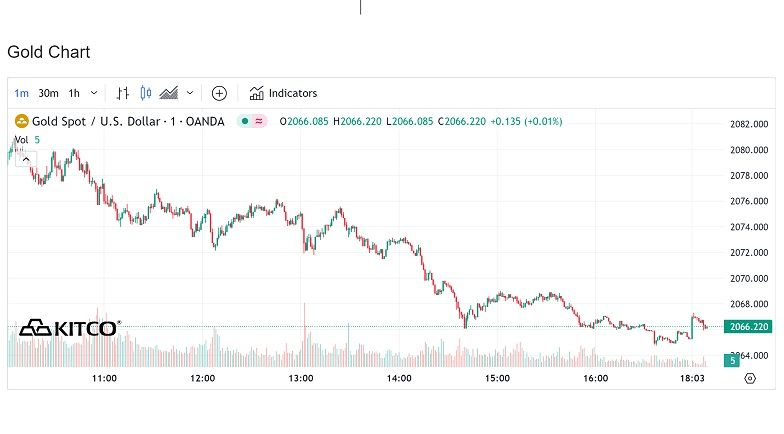This screenshot has width=784, height=434.
Task: Switch to the 1m timeframe
Action: click(21, 93)
